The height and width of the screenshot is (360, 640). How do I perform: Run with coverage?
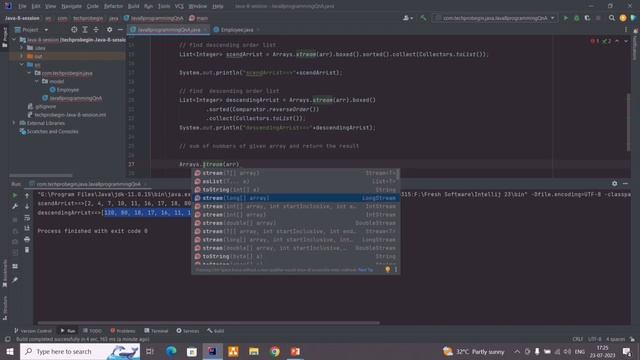coord(587,18)
